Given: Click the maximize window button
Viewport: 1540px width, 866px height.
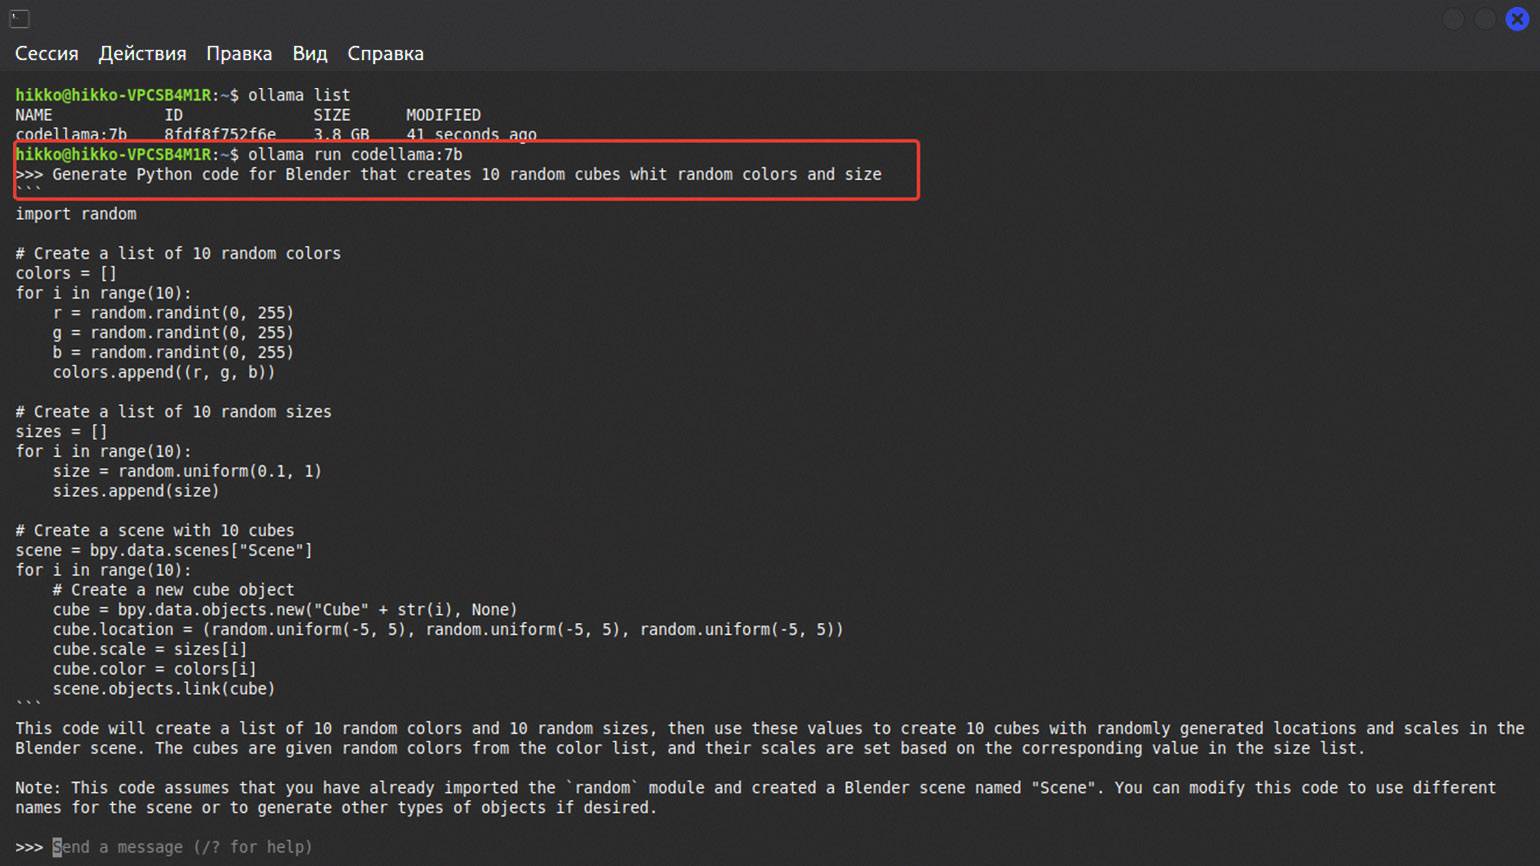Looking at the screenshot, I should coord(1485,19).
